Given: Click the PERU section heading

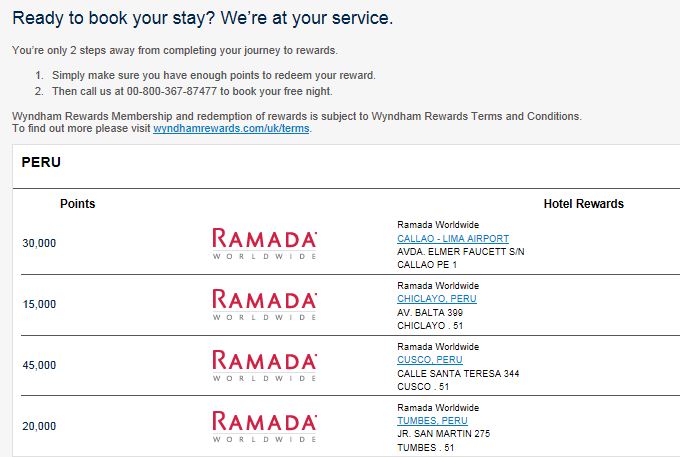Looking at the screenshot, I should click(x=41, y=162).
